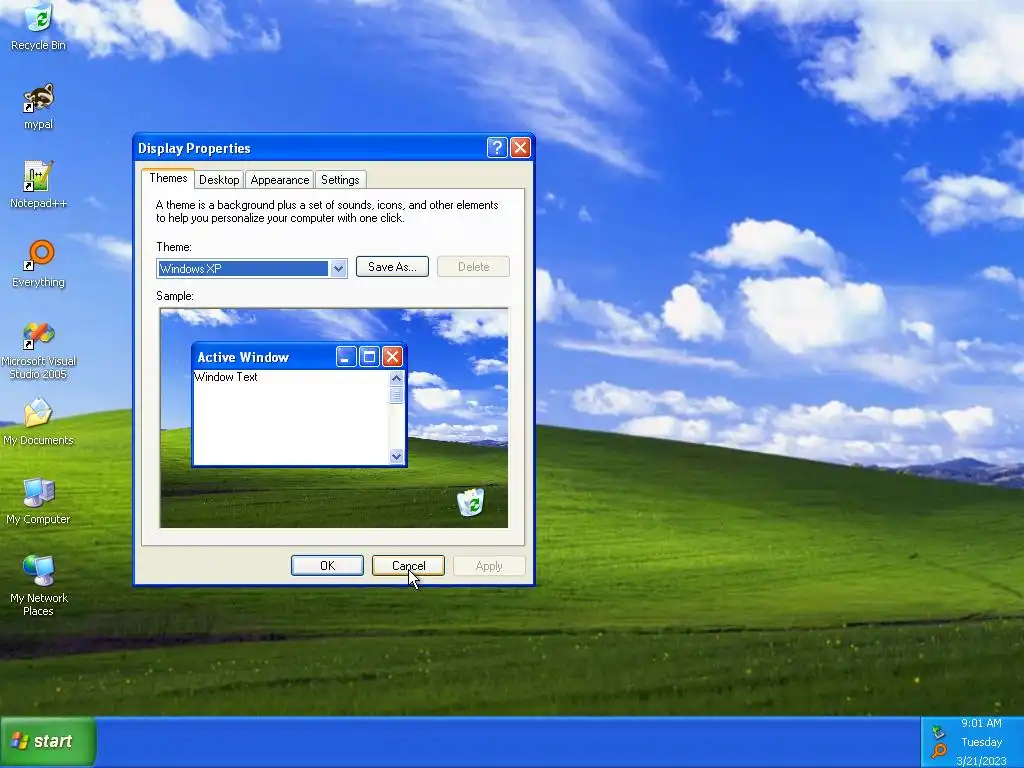This screenshot has width=1024, height=768.
Task: Select the My Computer desktop icon
Action: (x=39, y=502)
